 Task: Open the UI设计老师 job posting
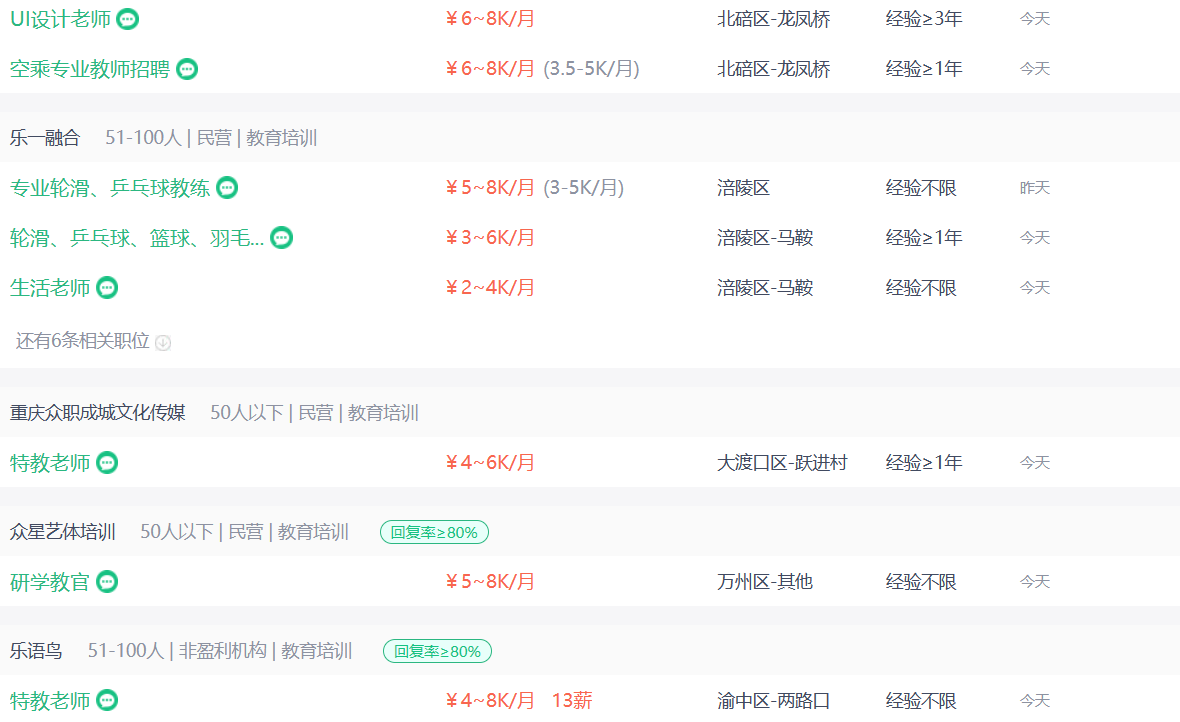60,19
